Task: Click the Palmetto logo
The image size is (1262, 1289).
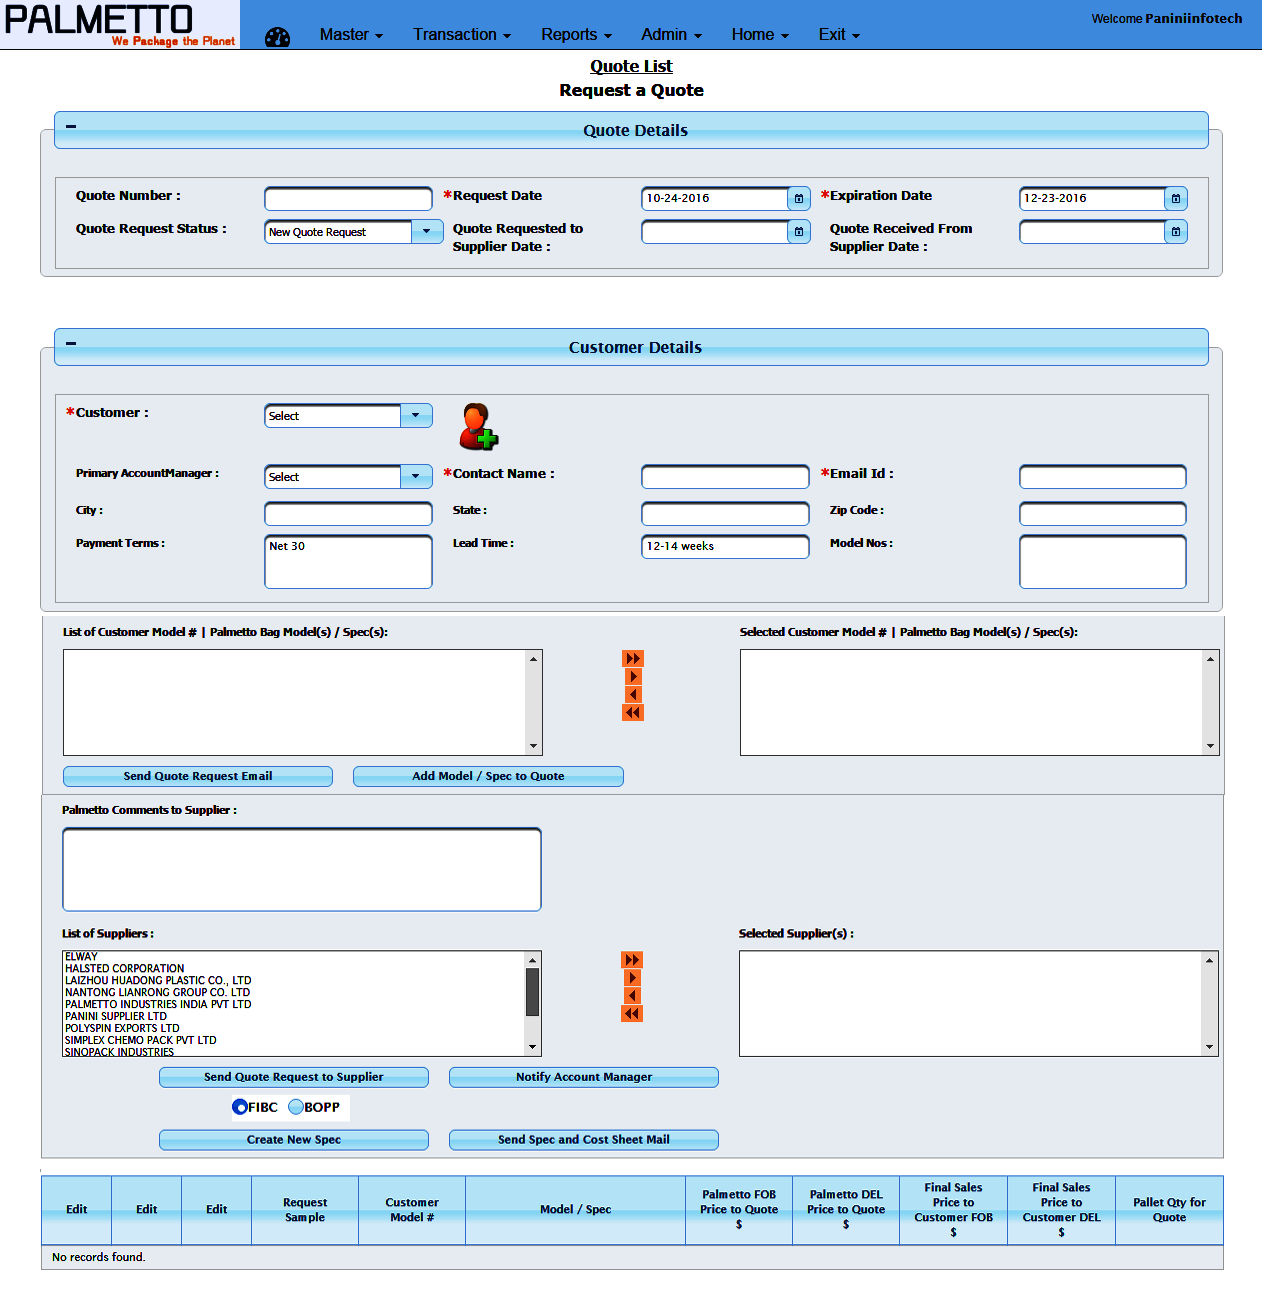Action: click(120, 24)
